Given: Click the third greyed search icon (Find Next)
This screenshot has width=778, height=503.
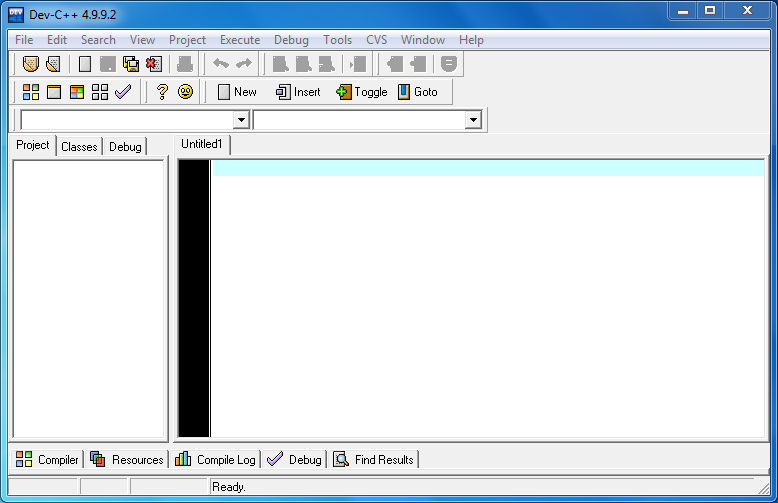Looking at the screenshot, I should click(x=326, y=64).
